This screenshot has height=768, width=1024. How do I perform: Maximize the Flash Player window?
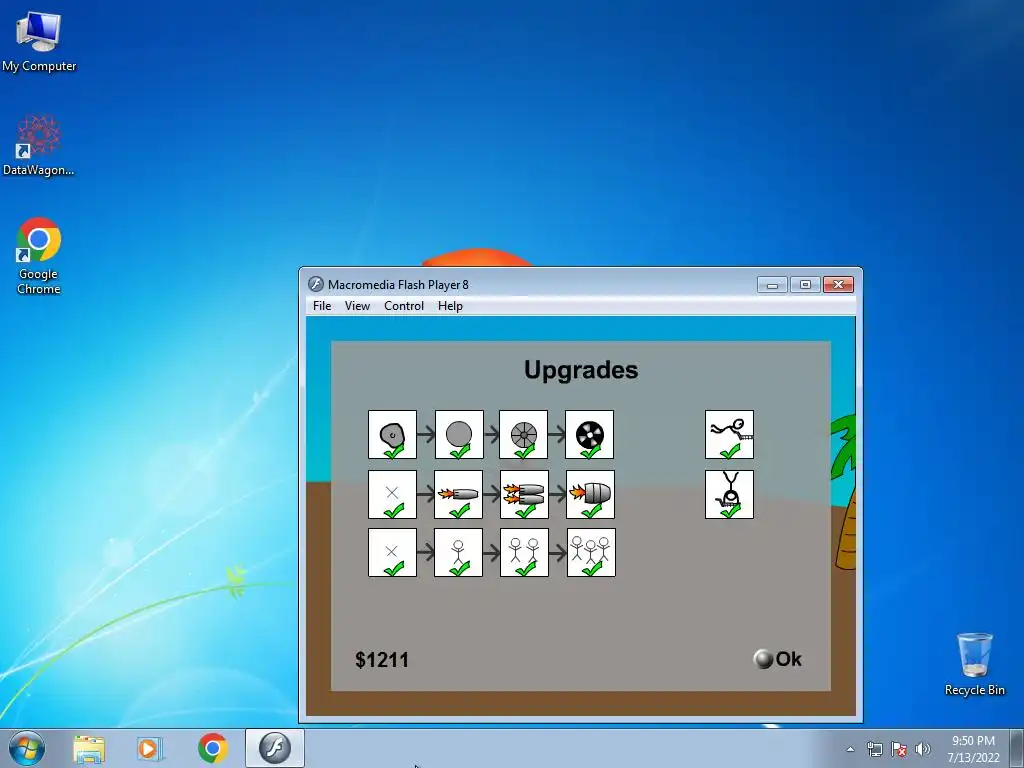[805, 285]
